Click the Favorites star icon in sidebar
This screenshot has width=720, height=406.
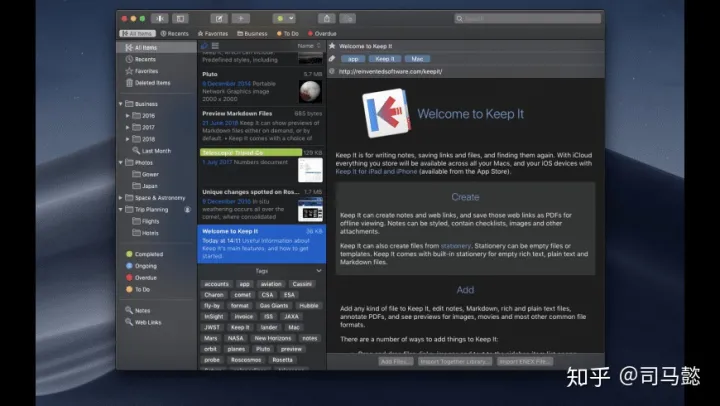[x=129, y=71]
